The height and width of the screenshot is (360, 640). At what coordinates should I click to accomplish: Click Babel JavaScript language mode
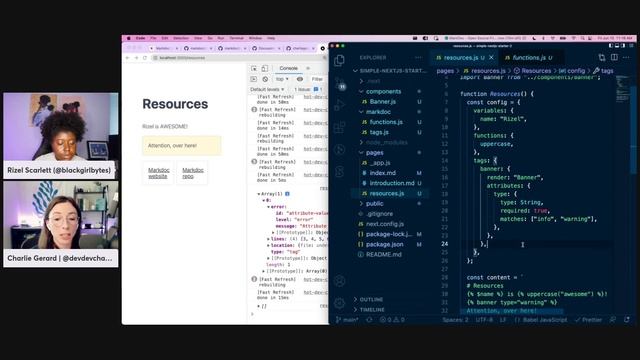pyautogui.click(x=541, y=320)
